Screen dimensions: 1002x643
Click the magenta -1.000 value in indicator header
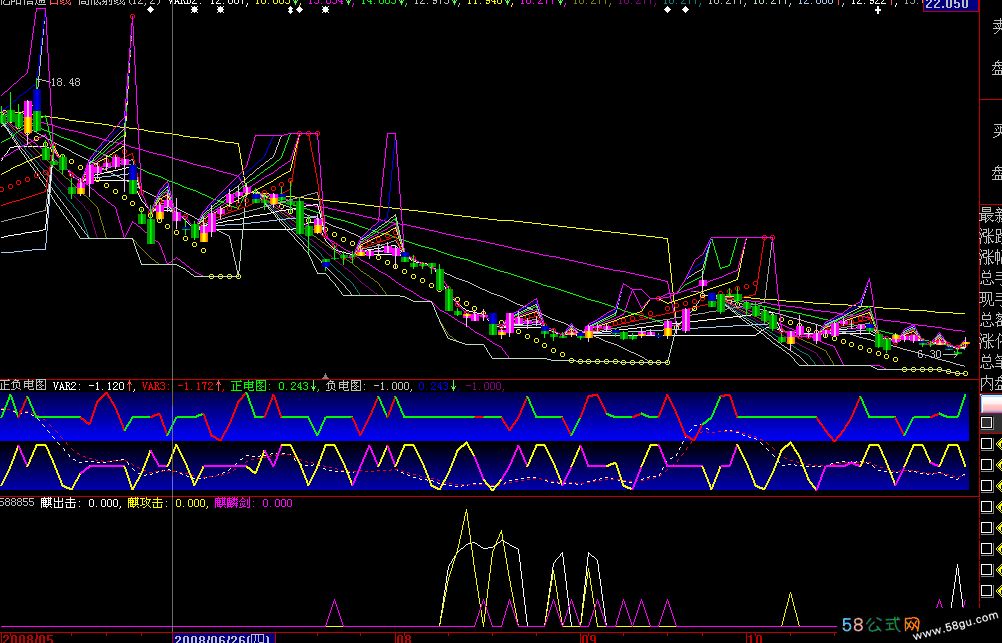click(483, 386)
